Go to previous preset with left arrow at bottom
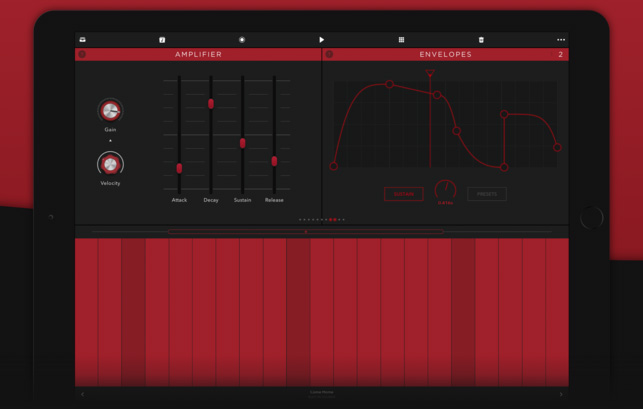 pos(82,394)
